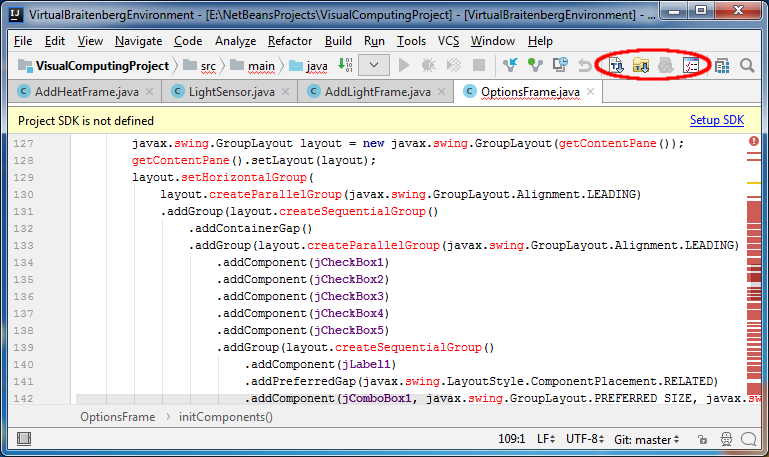Click the Show History clock icon
769x457 pixels.
coord(560,65)
